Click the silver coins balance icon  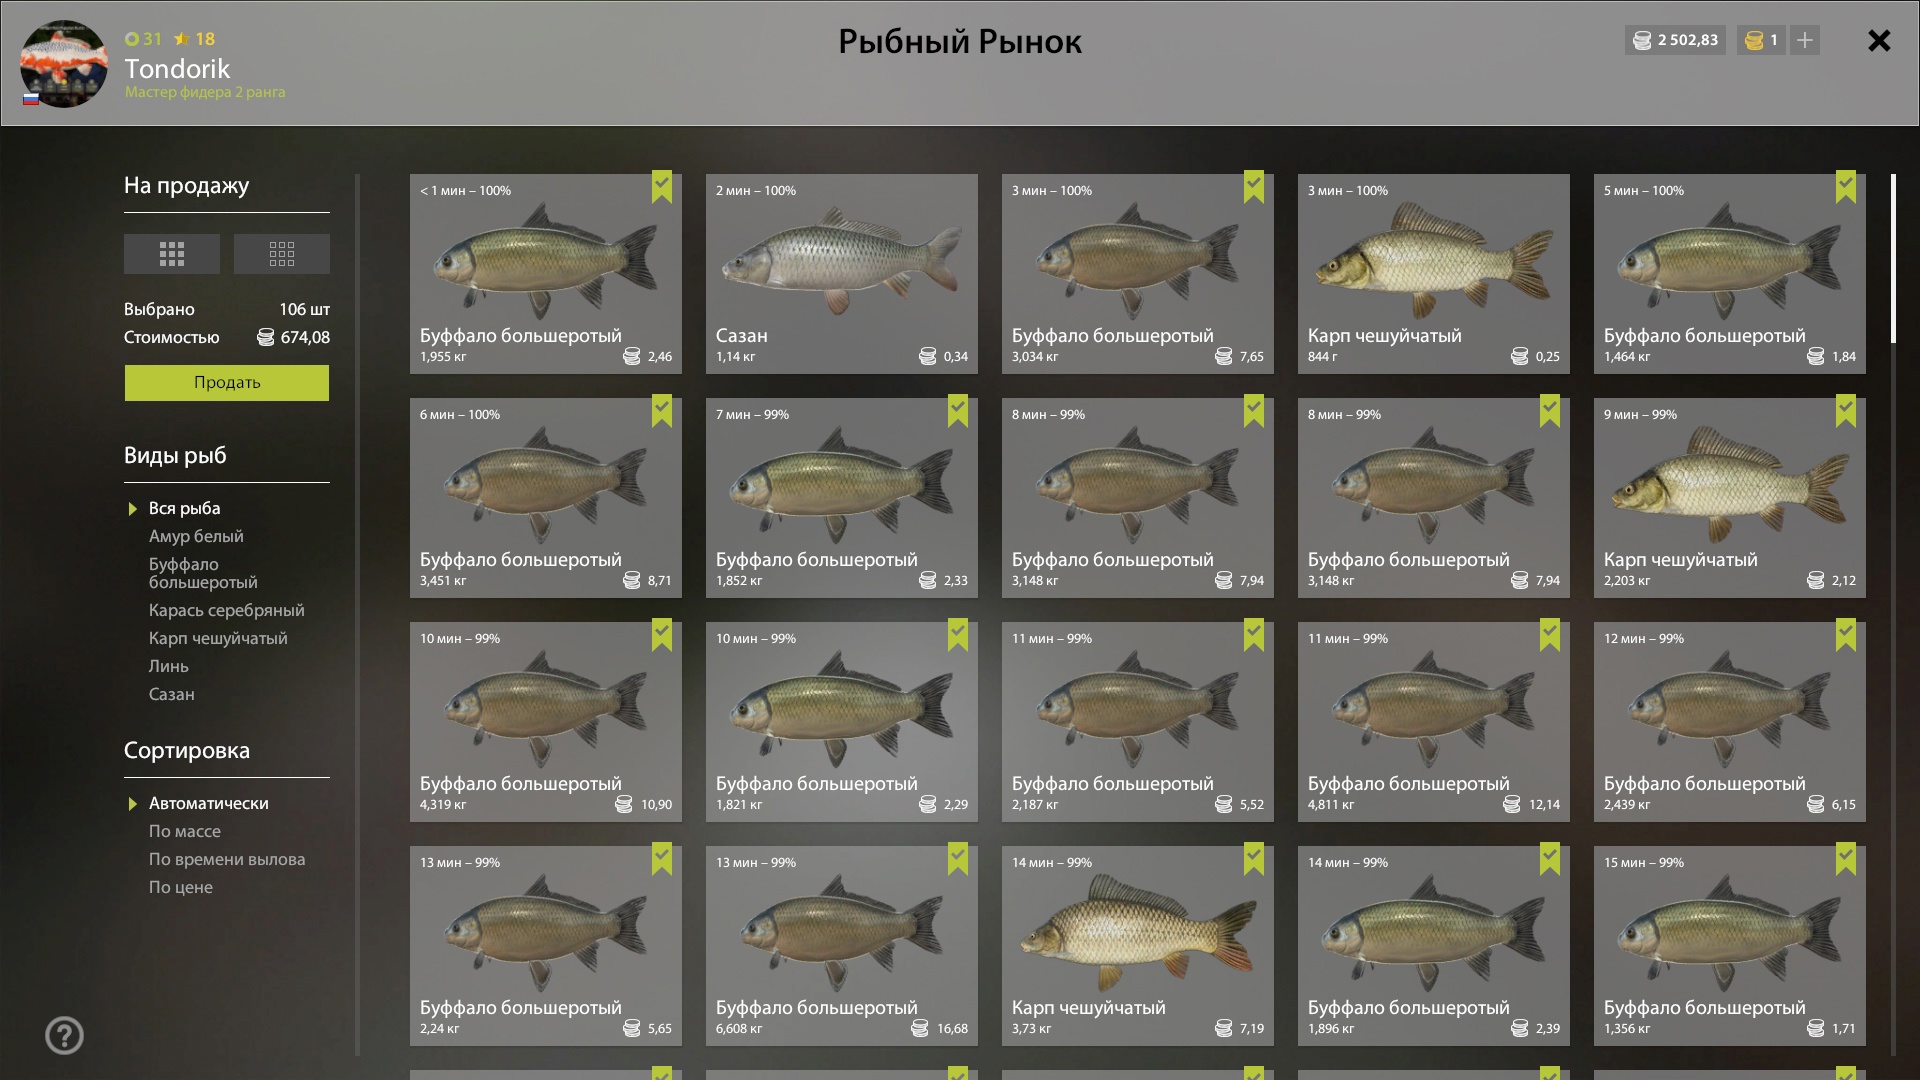(1642, 40)
